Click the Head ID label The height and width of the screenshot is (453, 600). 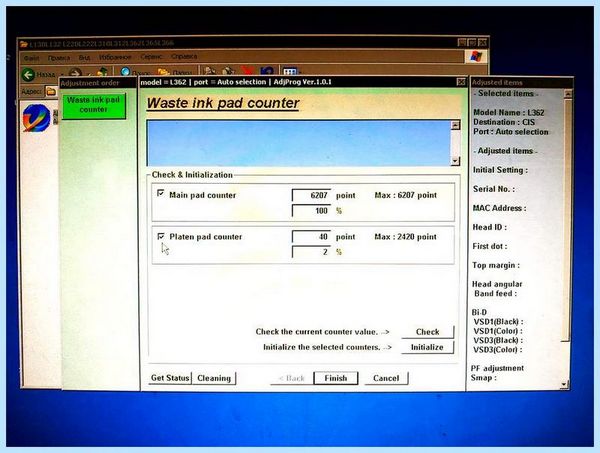[x=489, y=227]
